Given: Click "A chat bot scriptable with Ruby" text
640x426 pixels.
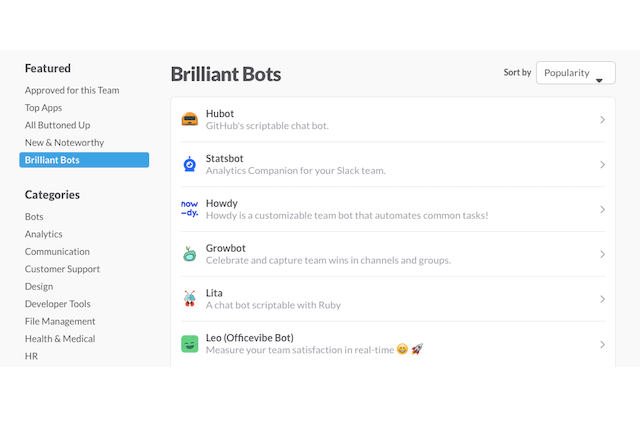Looking at the screenshot, I should pos(273,305).
